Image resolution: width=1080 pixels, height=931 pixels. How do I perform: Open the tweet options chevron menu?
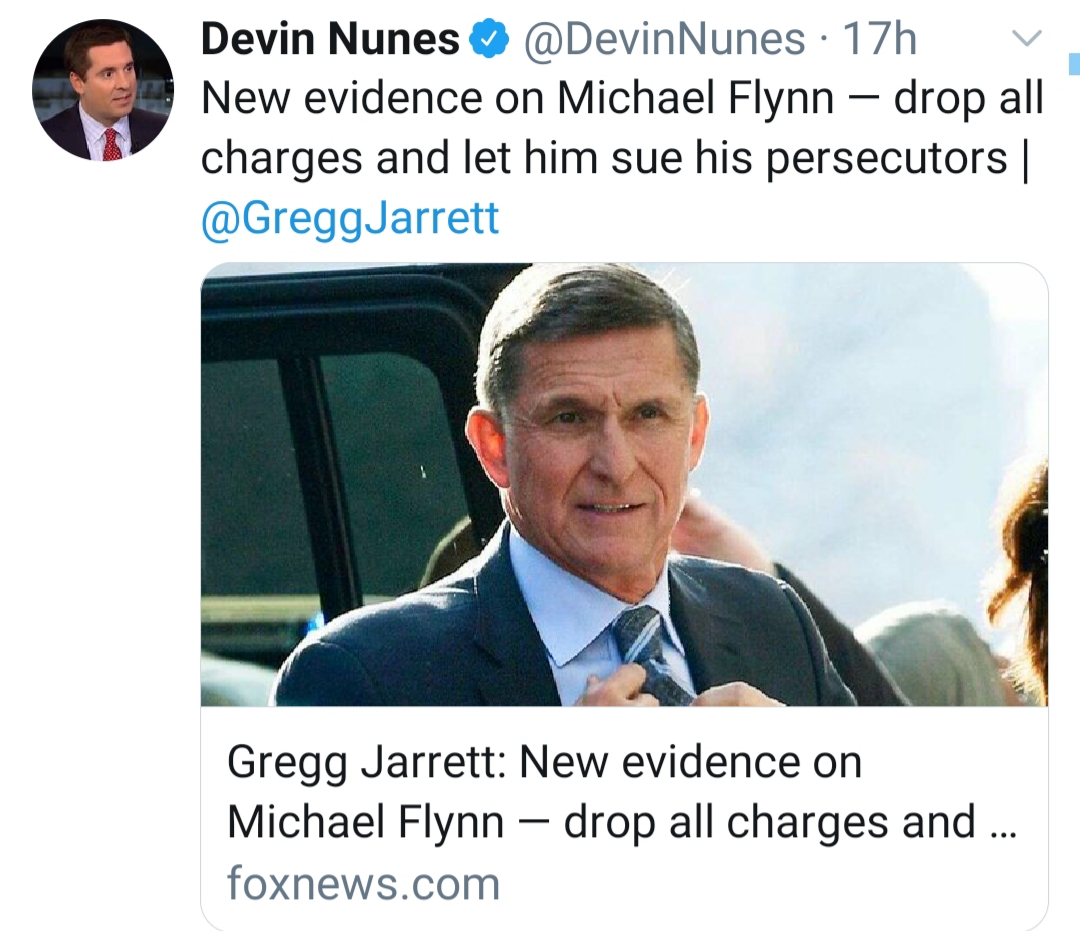pyautogui.click(x=1027, y=40)
